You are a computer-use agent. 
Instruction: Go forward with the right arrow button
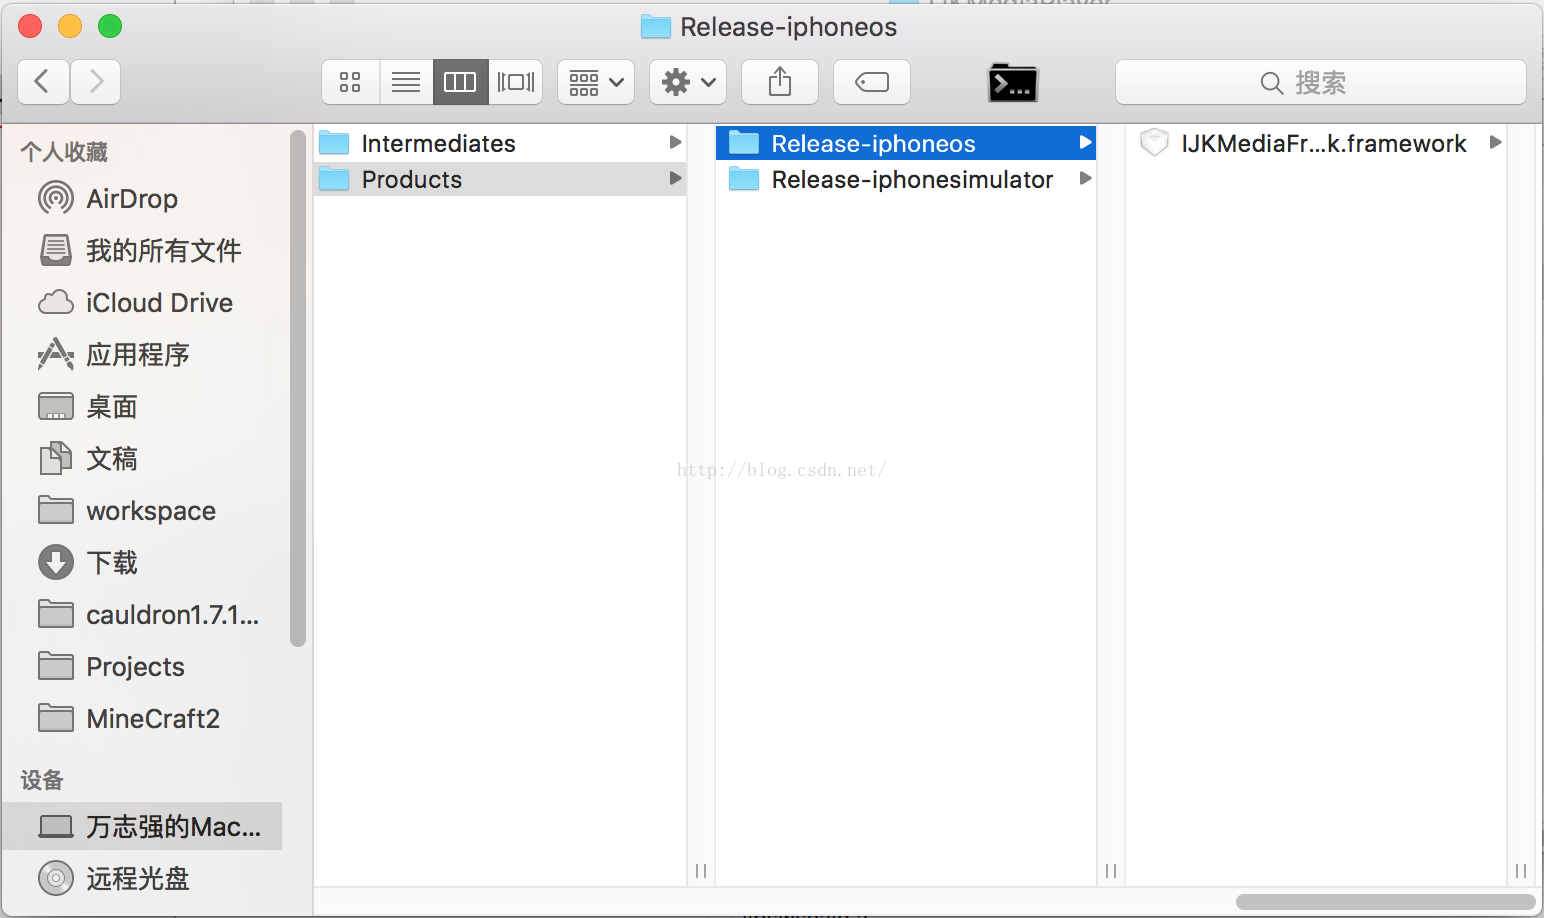(x=96, y=82)
